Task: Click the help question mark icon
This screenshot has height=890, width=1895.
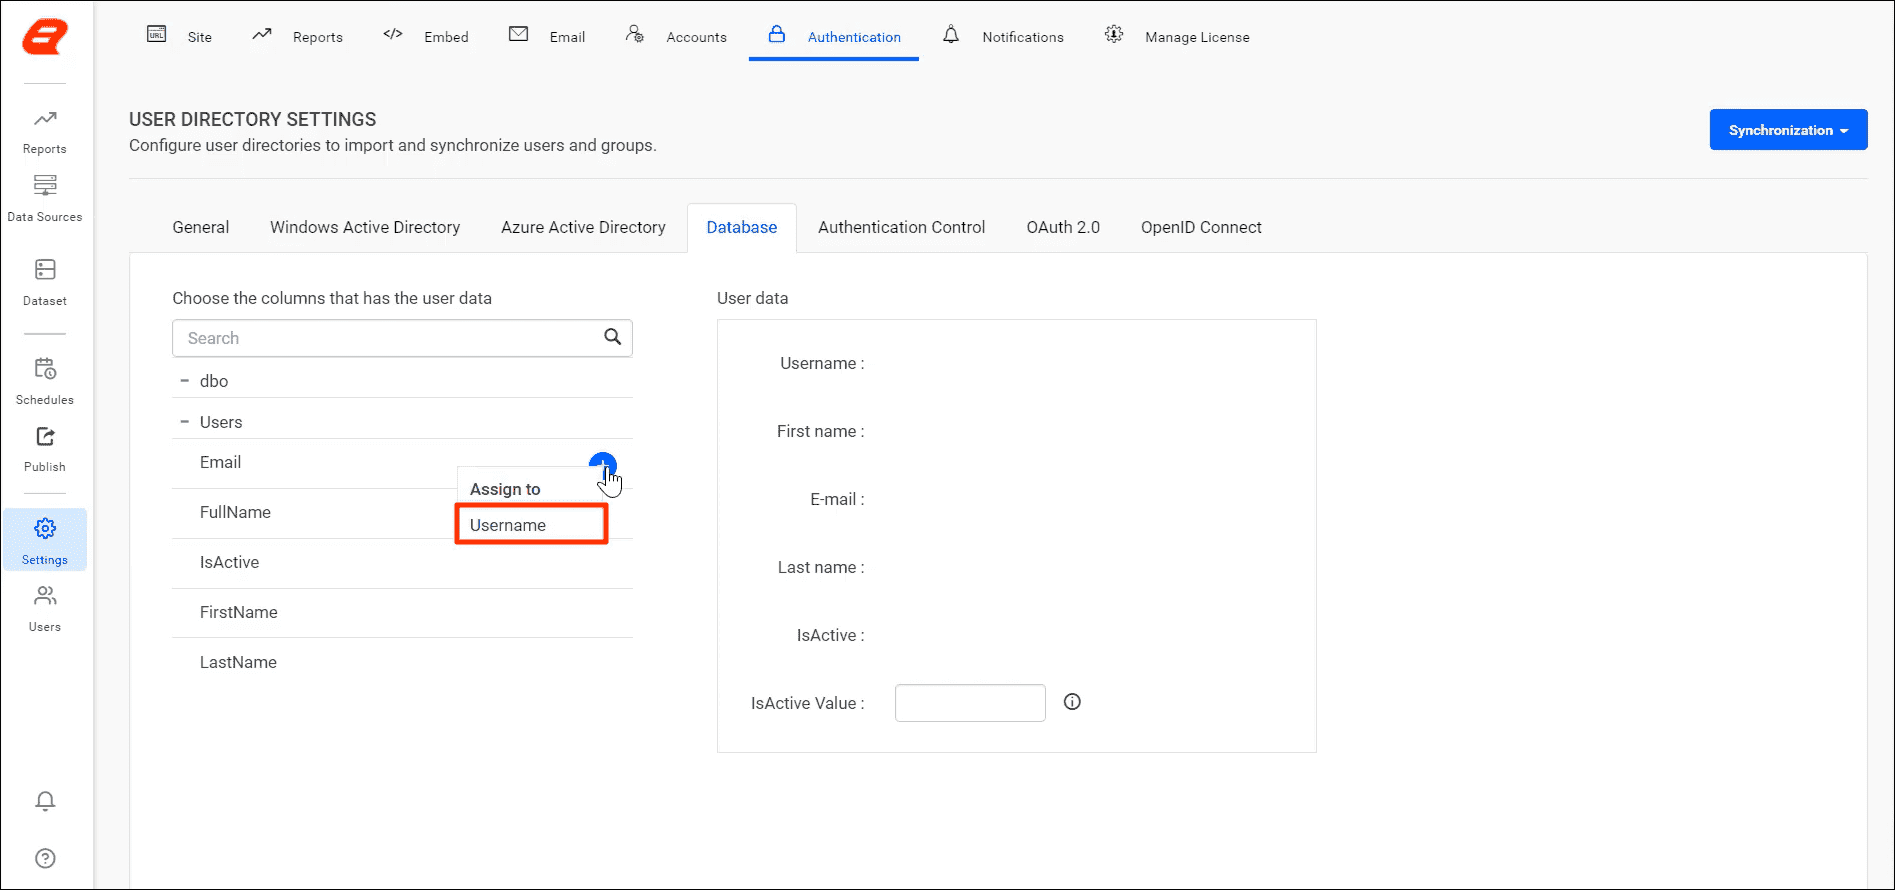Action: 45,858
